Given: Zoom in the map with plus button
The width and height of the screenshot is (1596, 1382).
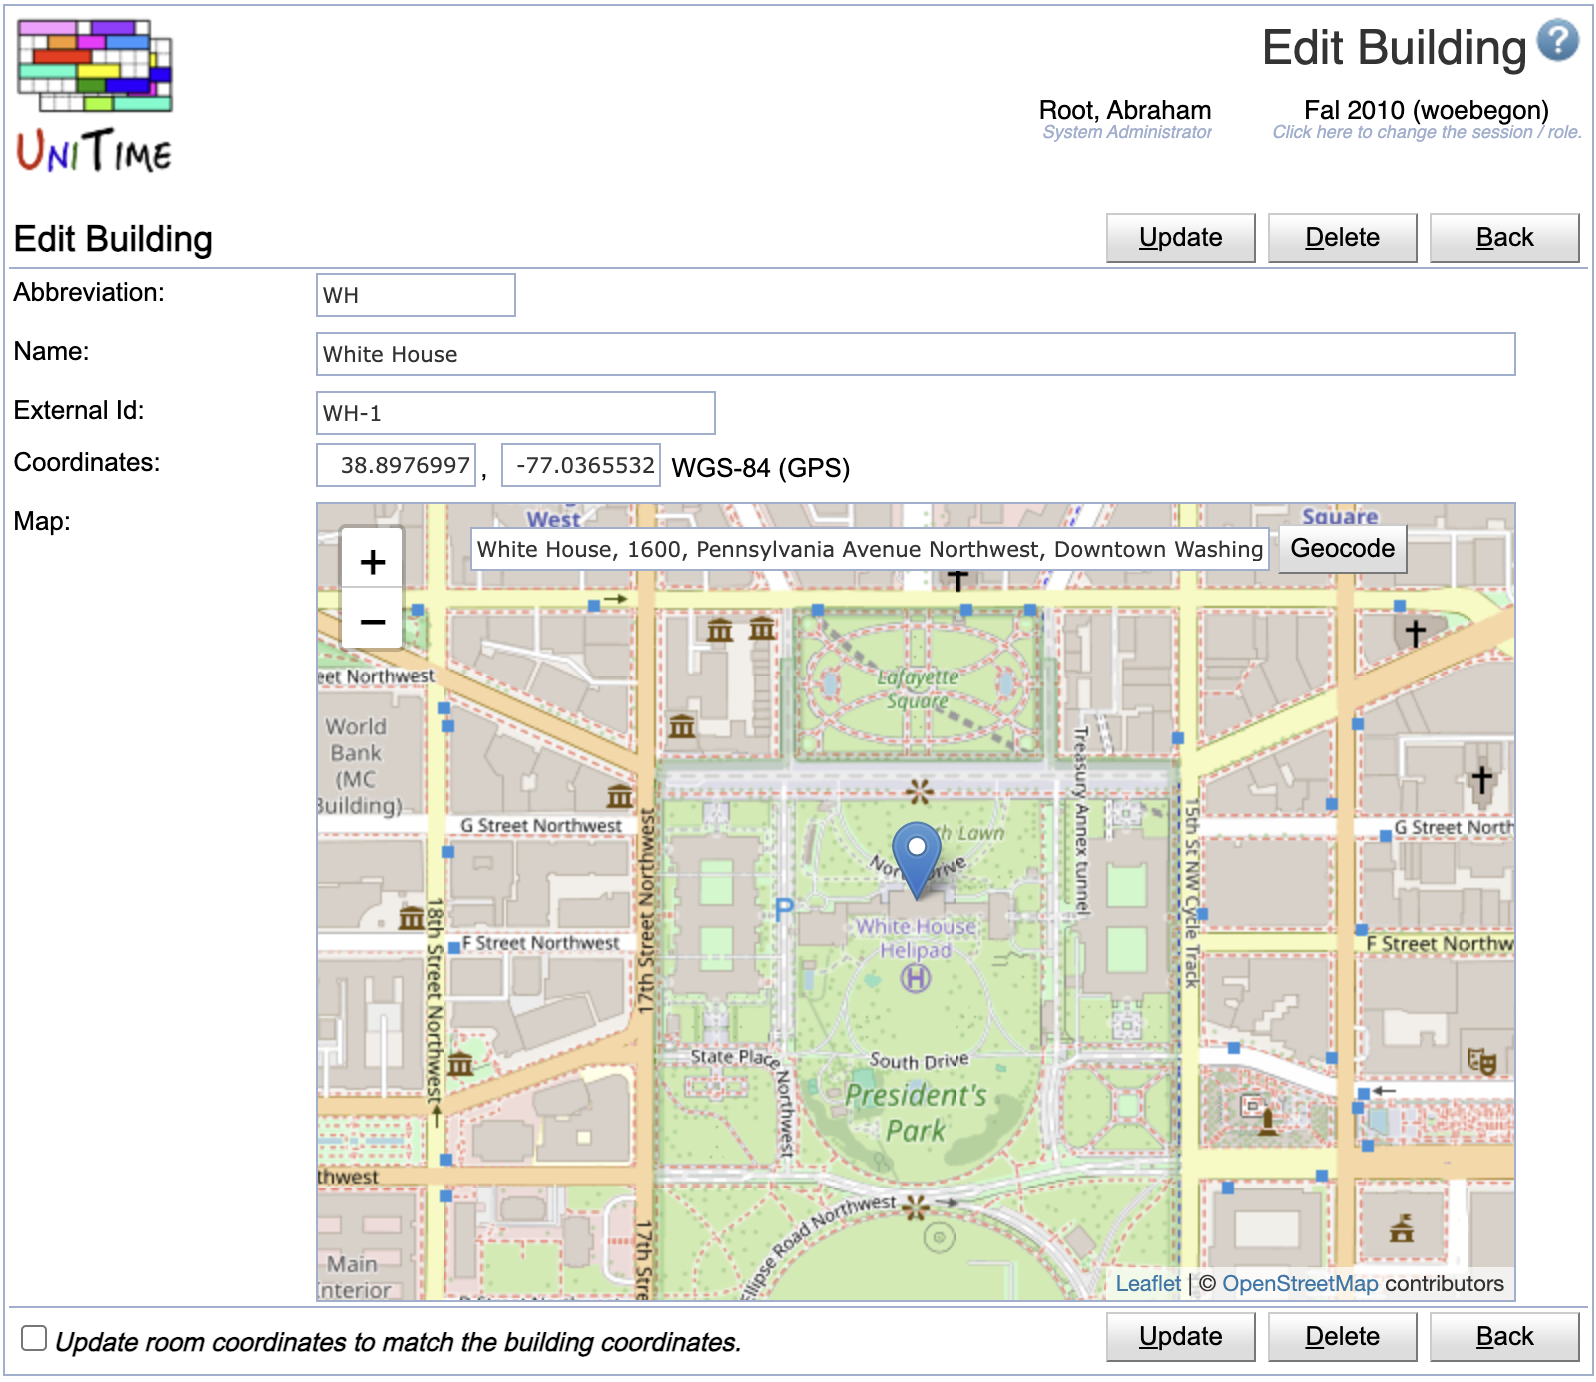Looking at the screenshot, I should coord(373,561).
